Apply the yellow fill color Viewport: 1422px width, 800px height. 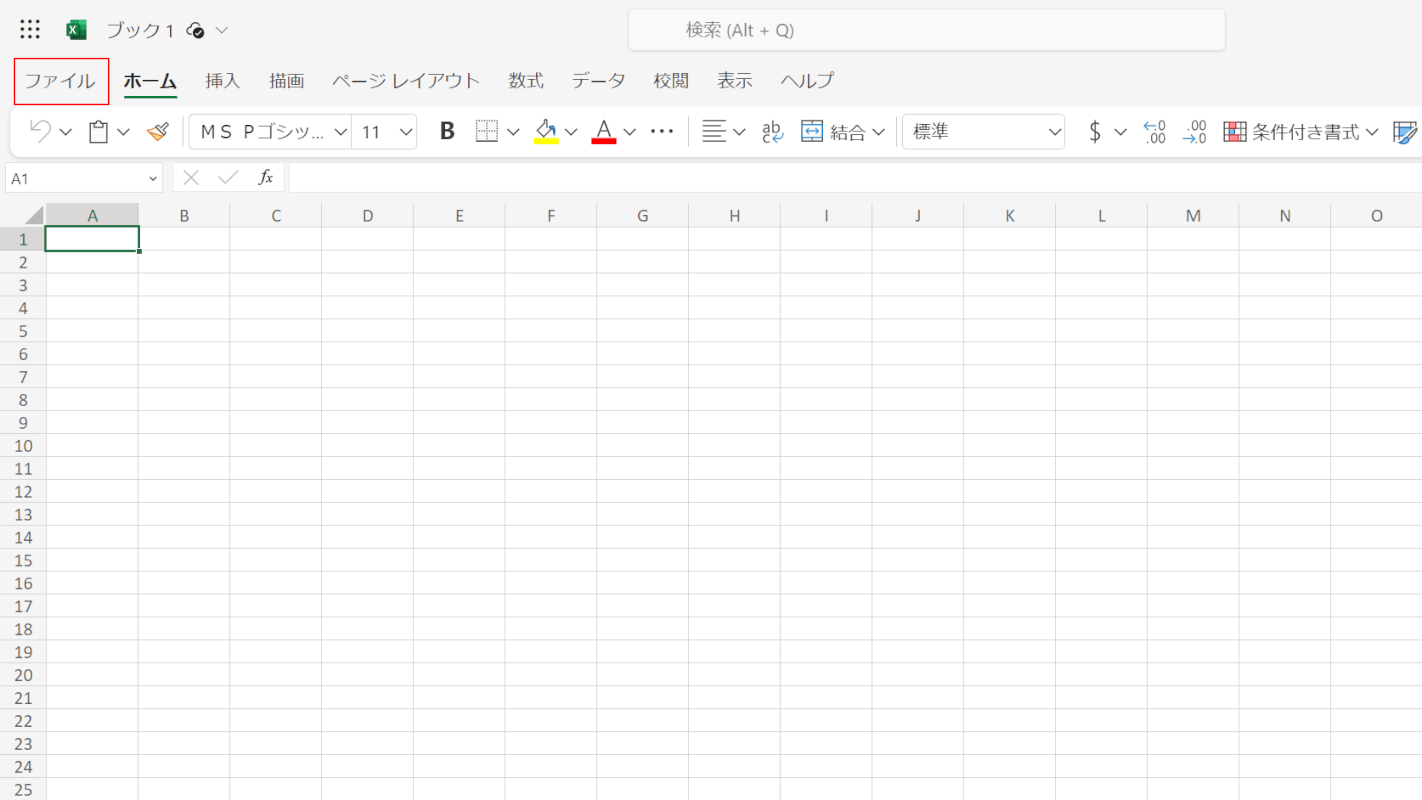(x=546, y=131)
